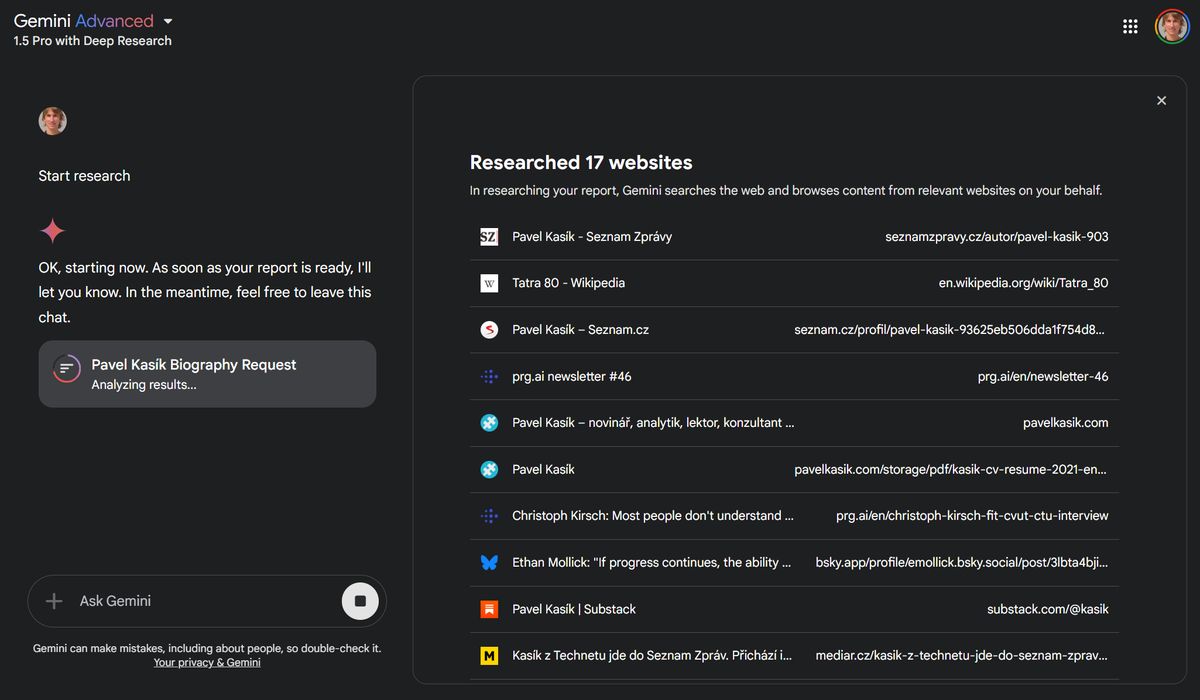The image size is (1200, 700).
Task: Open Christoph Kirsch interview result
Action: tap(794, 516)
